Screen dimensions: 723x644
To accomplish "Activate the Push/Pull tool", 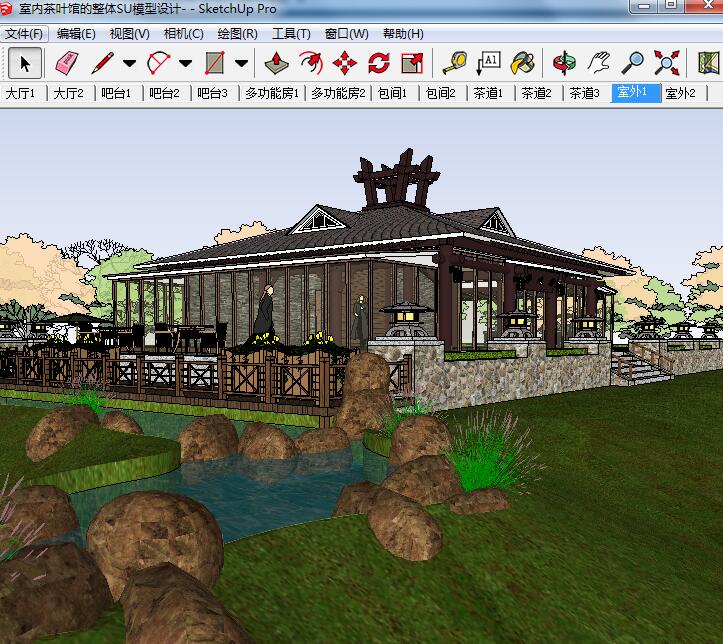I will click(277, 63).
